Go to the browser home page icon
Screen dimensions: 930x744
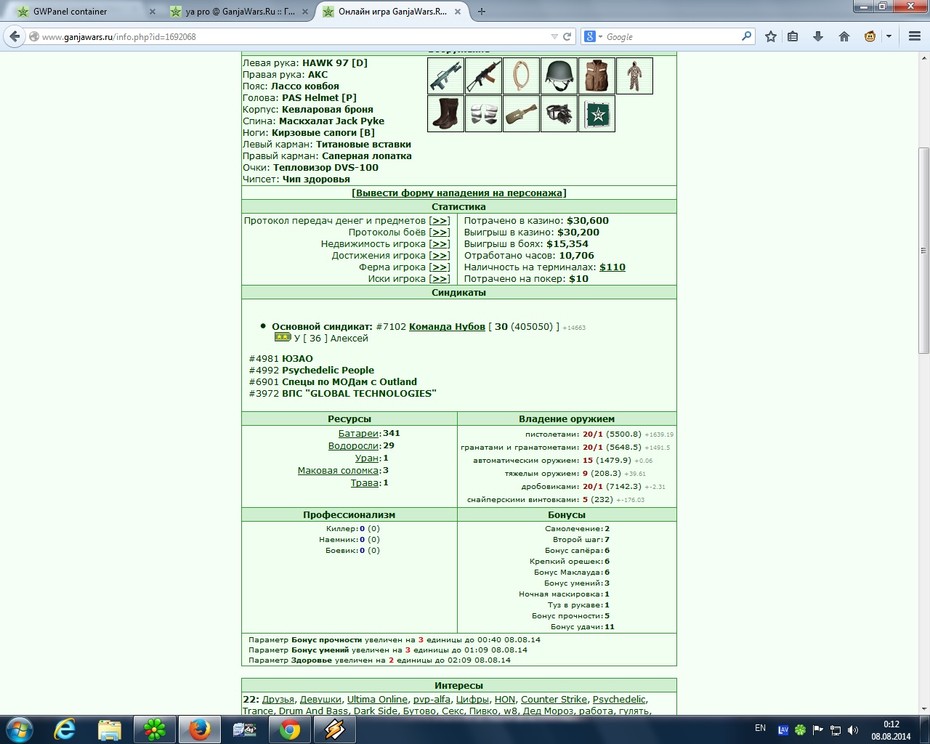(844, 36)
